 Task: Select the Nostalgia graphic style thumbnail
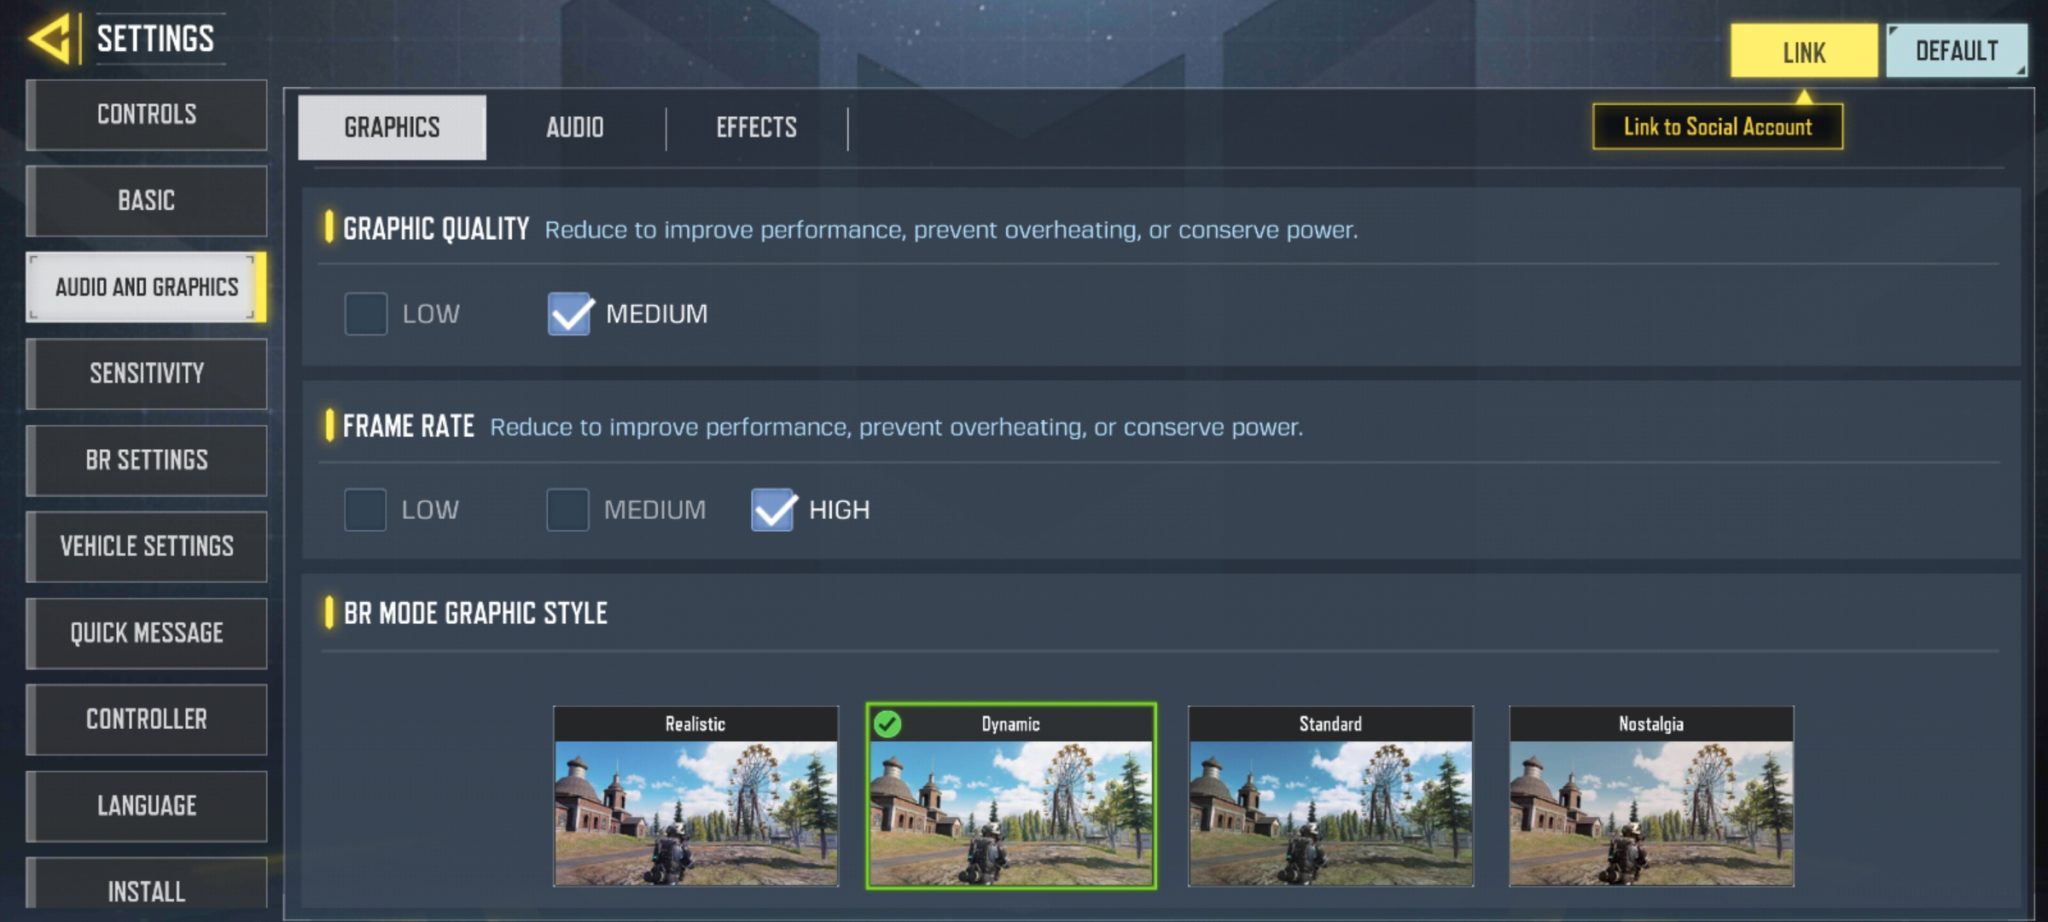click(x=1651, y=796)
